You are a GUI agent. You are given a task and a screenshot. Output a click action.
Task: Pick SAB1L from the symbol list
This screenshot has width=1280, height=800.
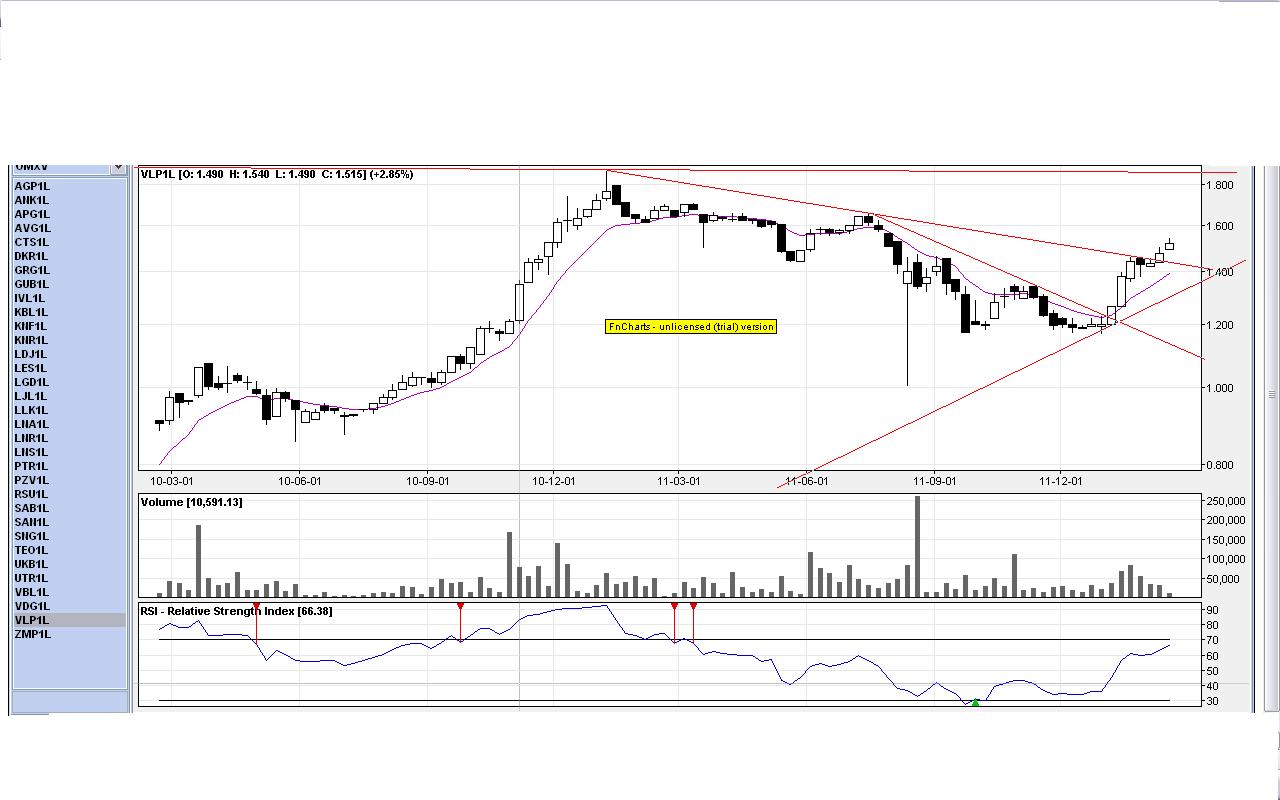tap(32, 508)
